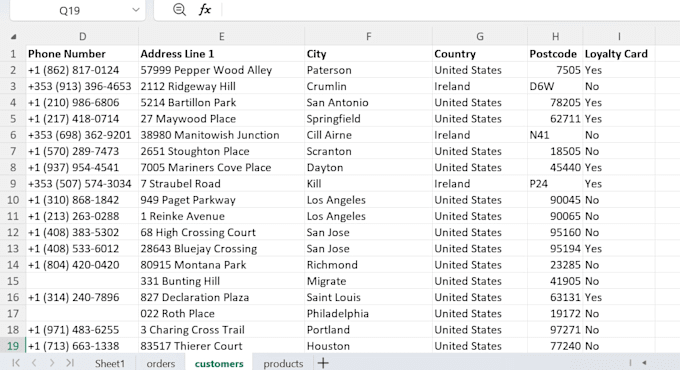Select column D header
Screen dimensions: 680x370
pos(82,37)
